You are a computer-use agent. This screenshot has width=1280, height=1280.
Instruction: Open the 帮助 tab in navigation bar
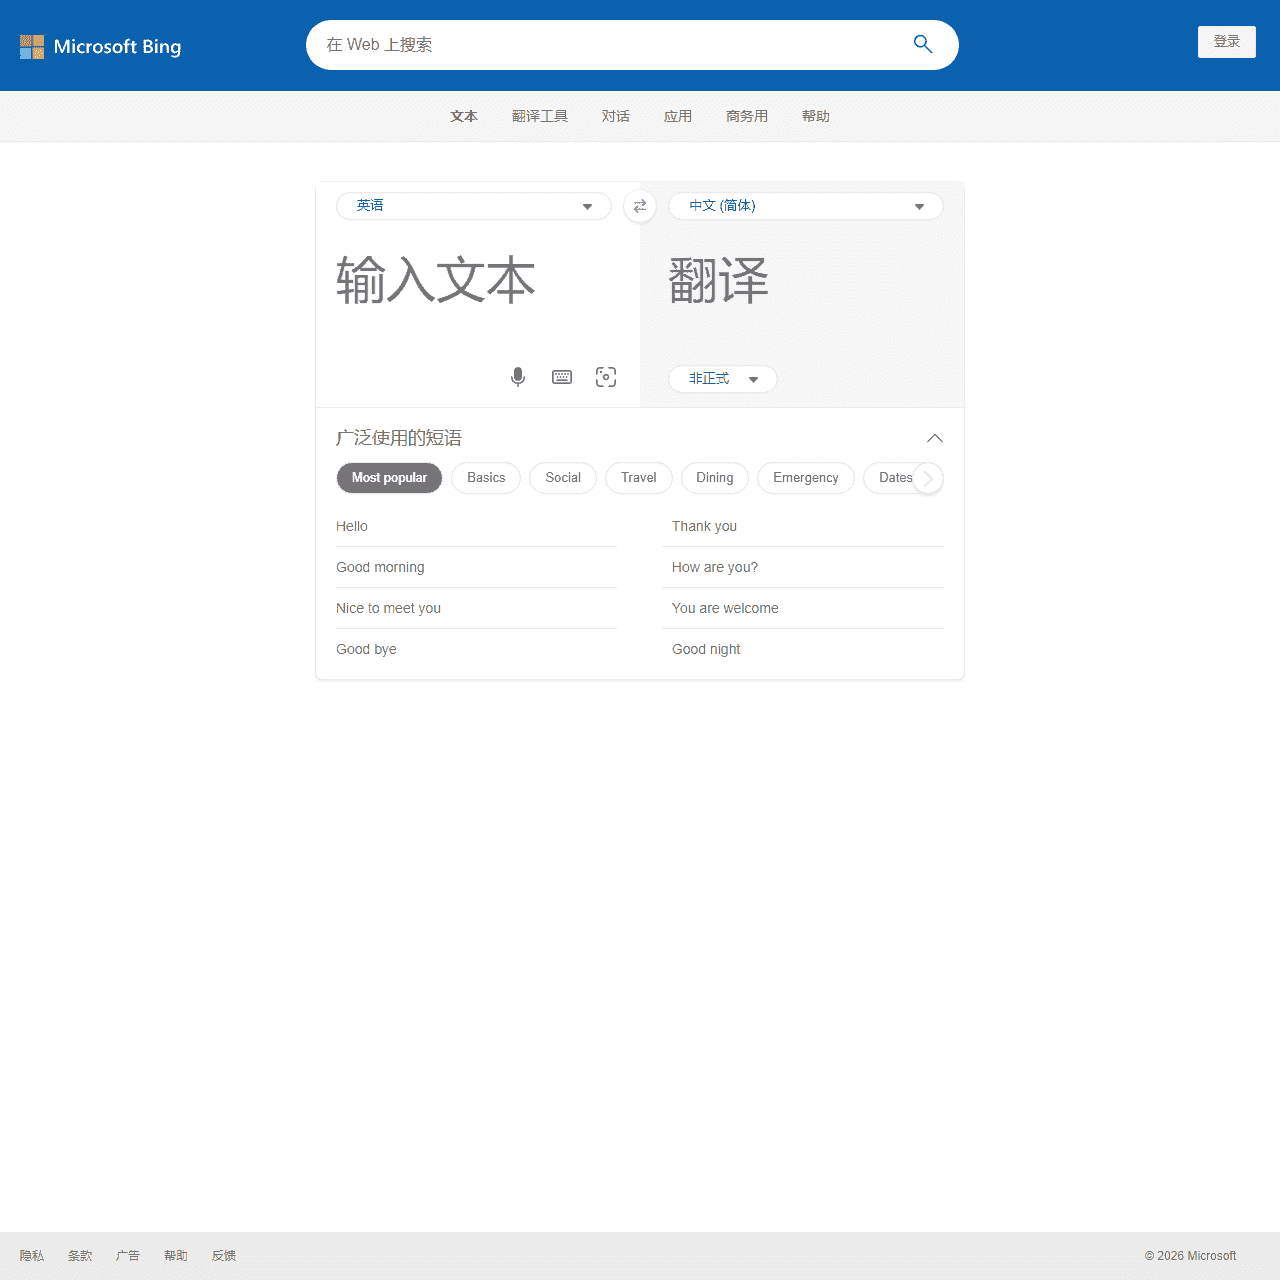point(816,116)
